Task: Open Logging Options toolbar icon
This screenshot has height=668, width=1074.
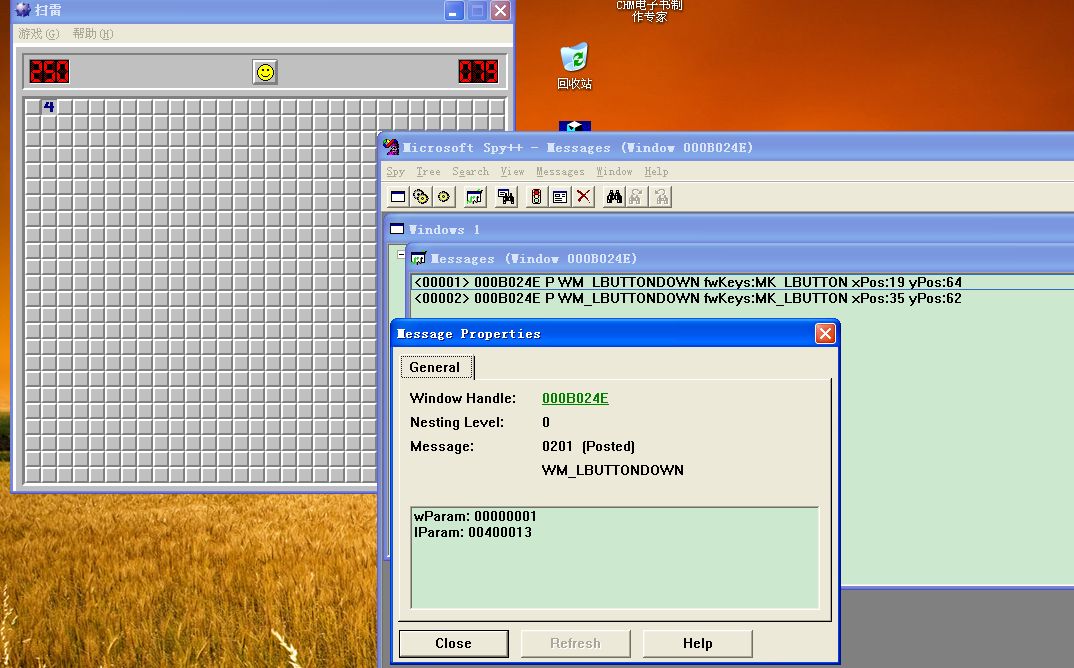Action: pos(560,197)
